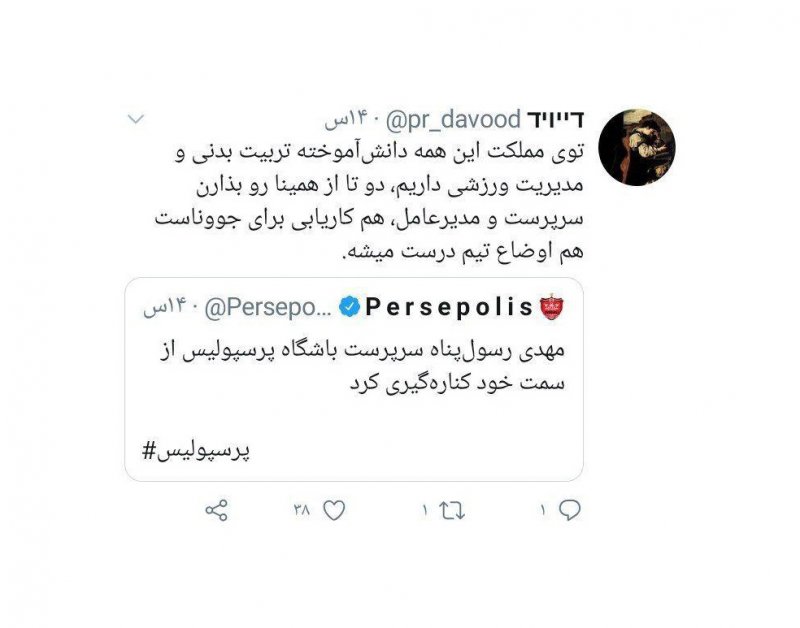Click the Persepolis club crest logo
The width and height of the screenshot is (800, 628).
click(x=552, y=306)
